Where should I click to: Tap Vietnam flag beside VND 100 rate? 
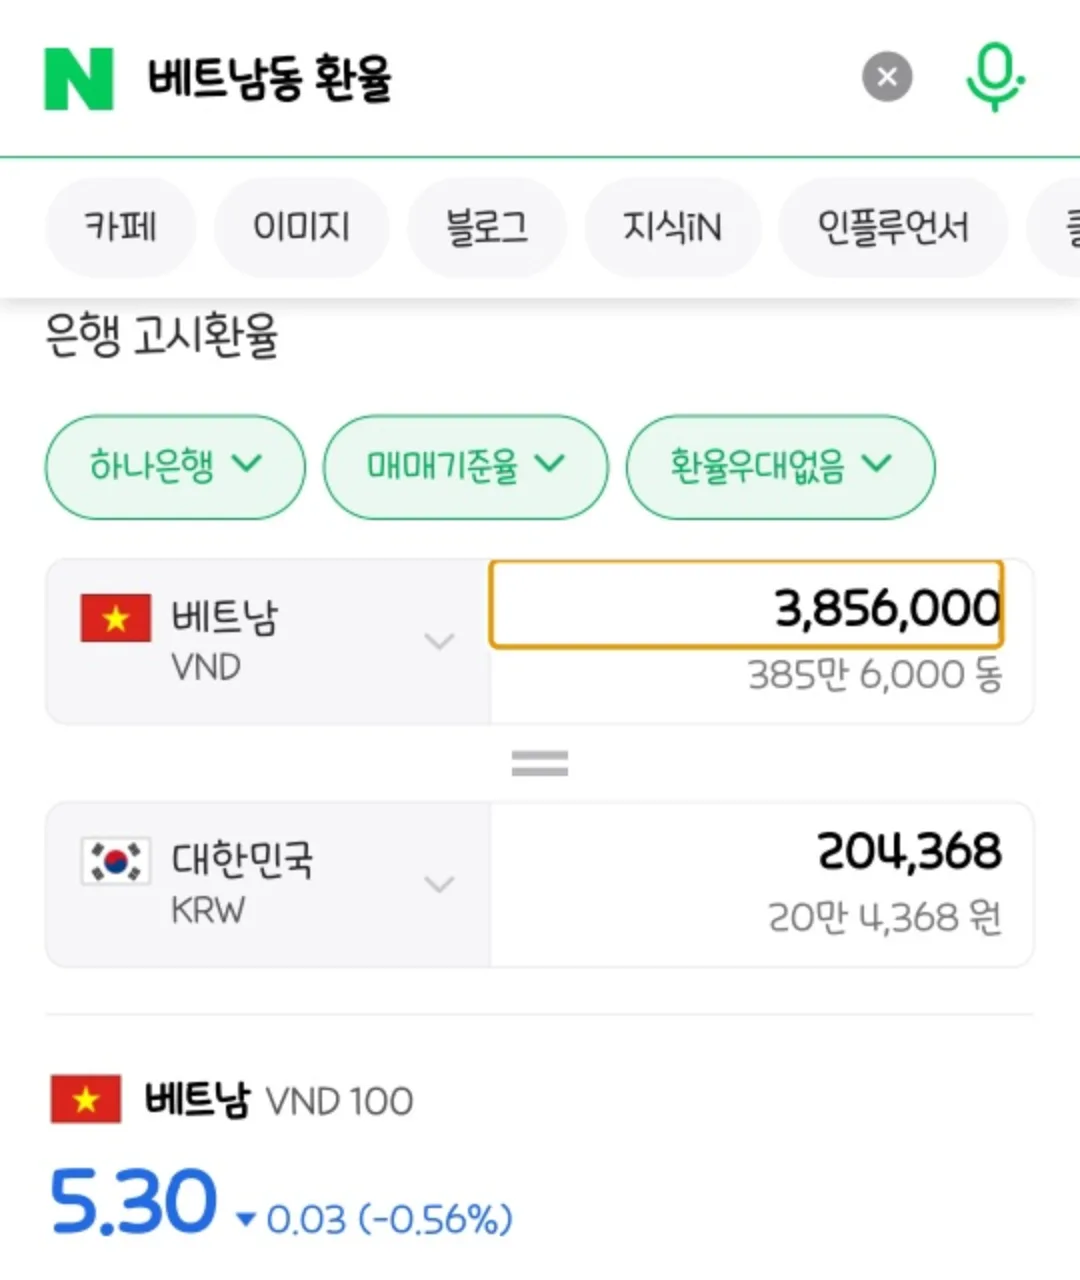coord(86,1100)
